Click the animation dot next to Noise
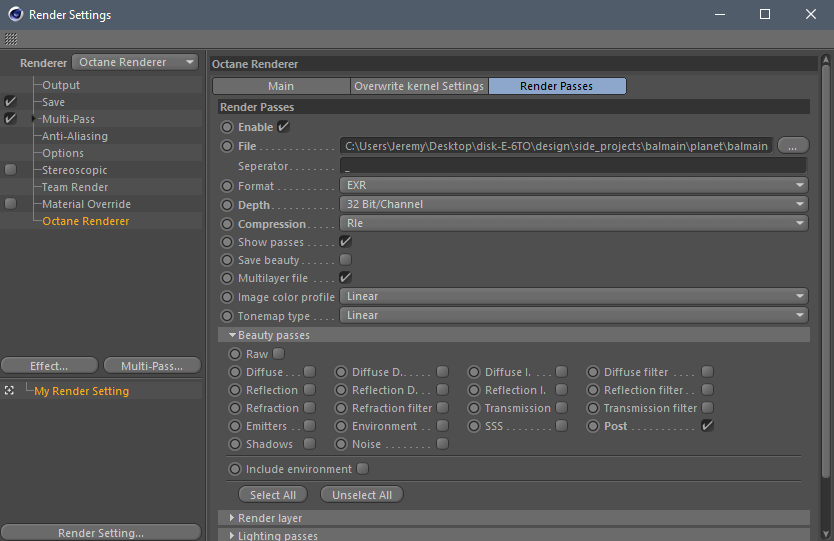The height and width of the screenshot is (541, 834). pyautogui.click(x=341, y=444)
